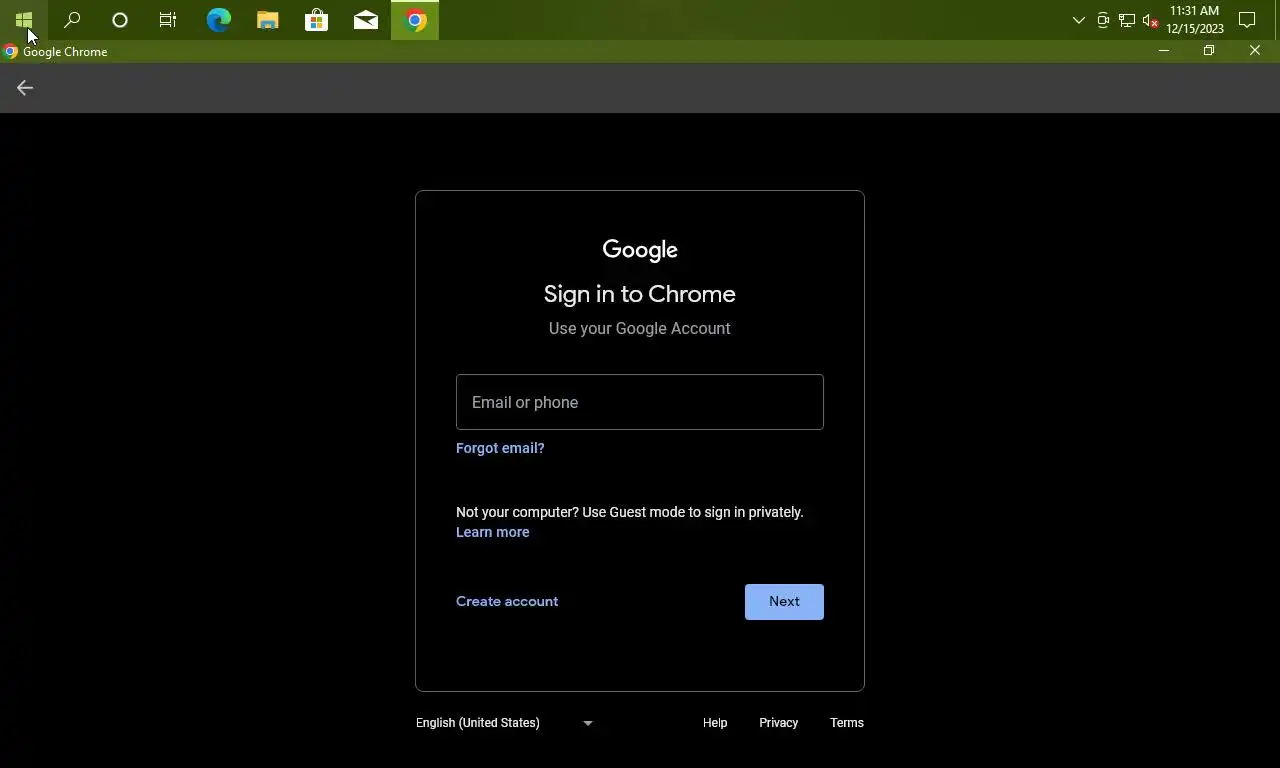Go back using the arrow button
Screen dimensions: 1280x768
[x=25, y=88]
